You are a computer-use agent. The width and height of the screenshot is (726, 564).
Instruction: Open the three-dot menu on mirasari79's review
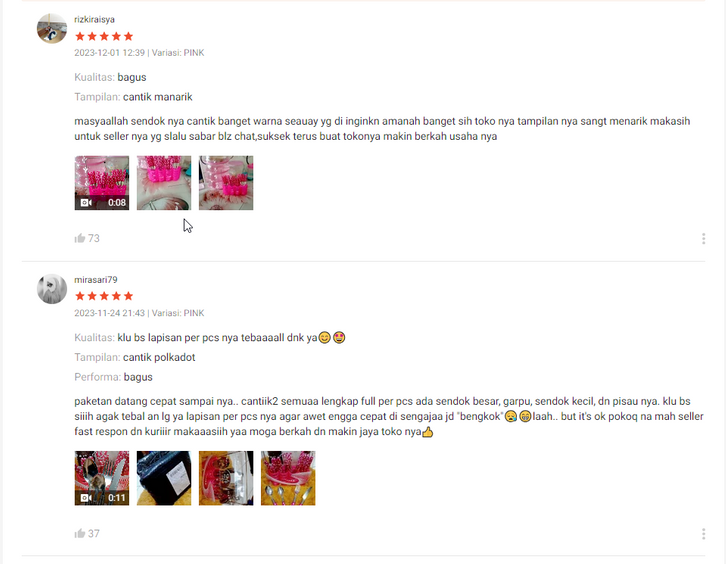click(x=703, y=534)
